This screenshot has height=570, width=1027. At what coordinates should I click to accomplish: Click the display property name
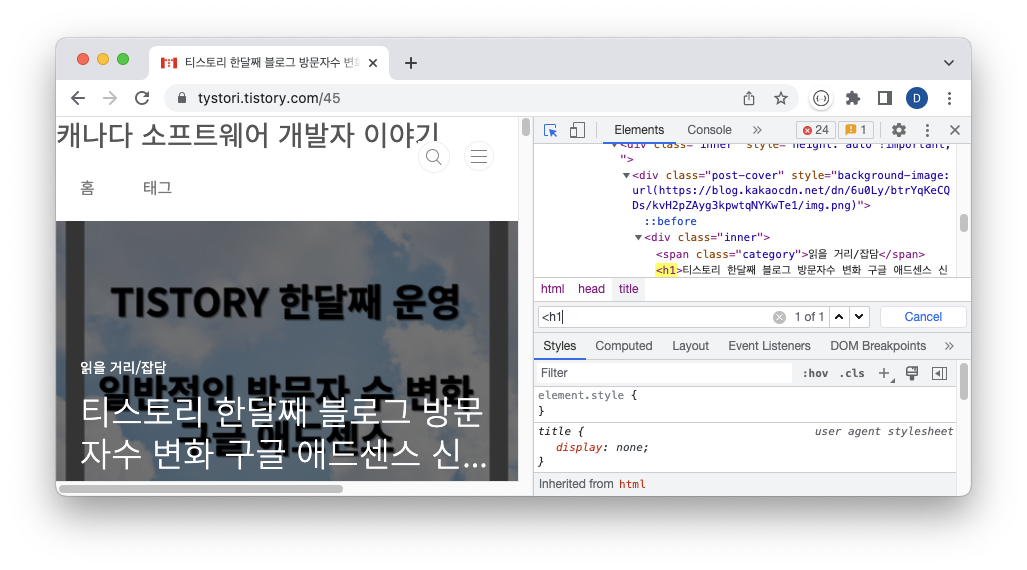coord(579,447)
